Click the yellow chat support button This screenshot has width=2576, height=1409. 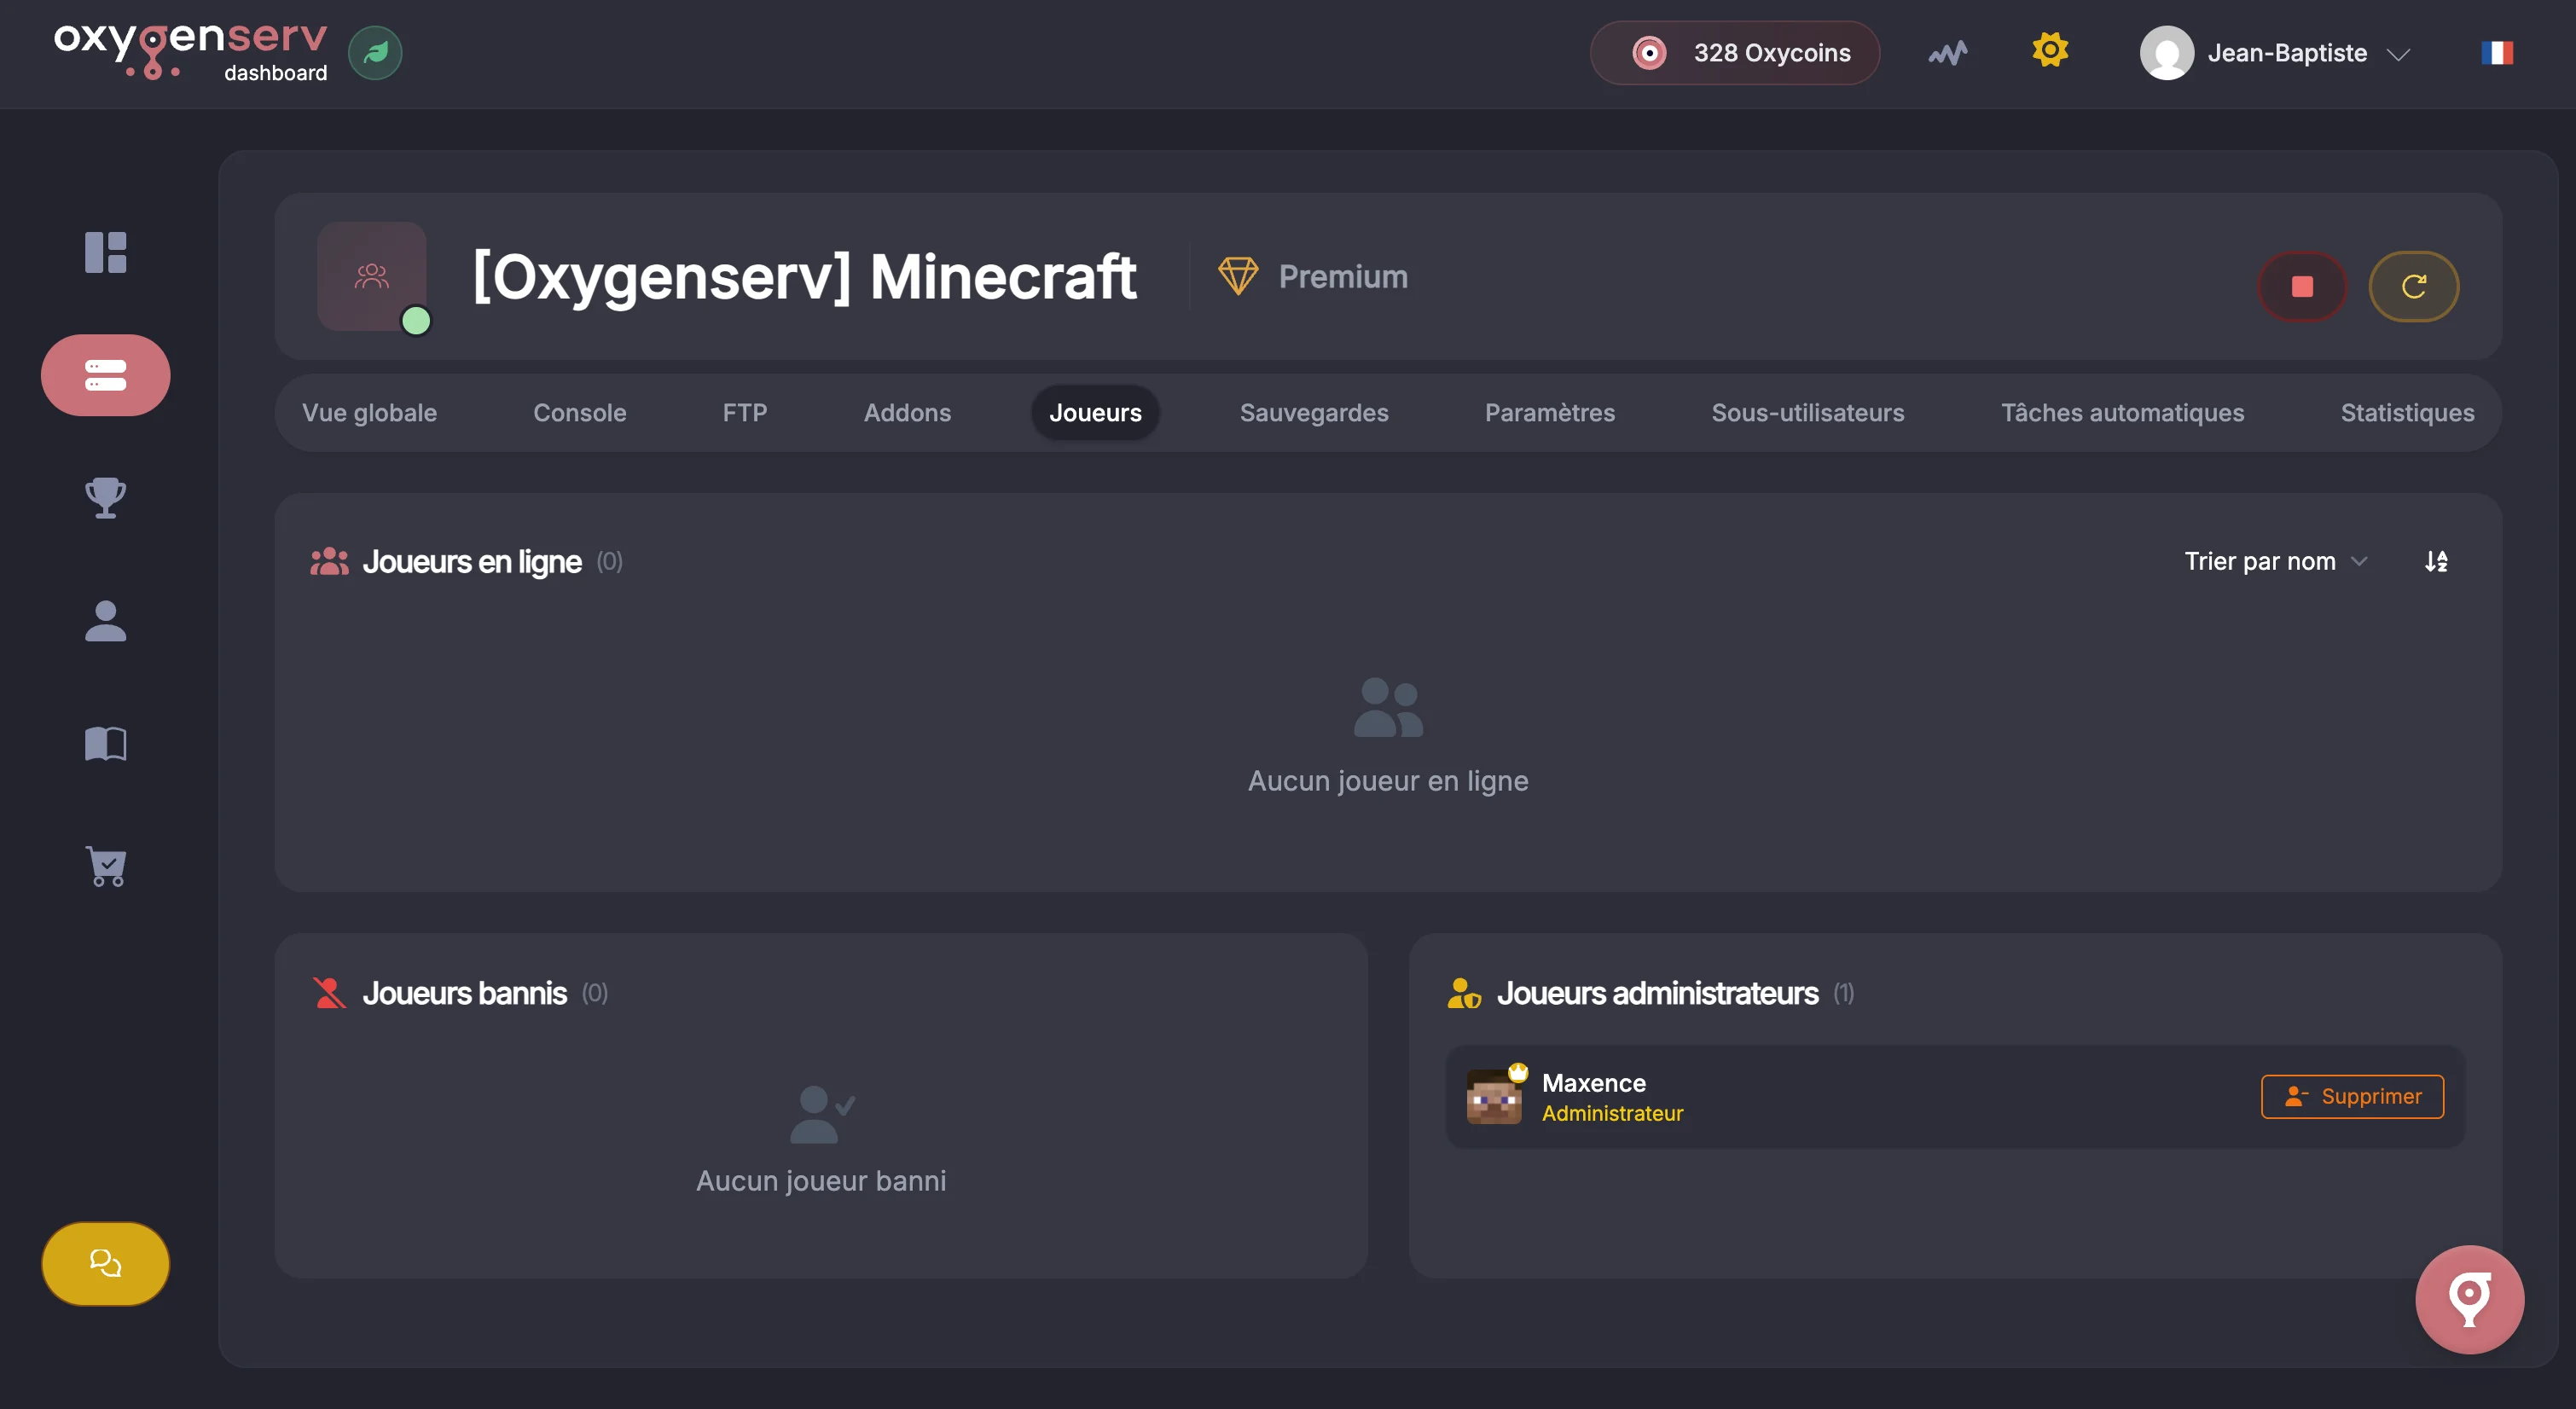click(105, 1263)
